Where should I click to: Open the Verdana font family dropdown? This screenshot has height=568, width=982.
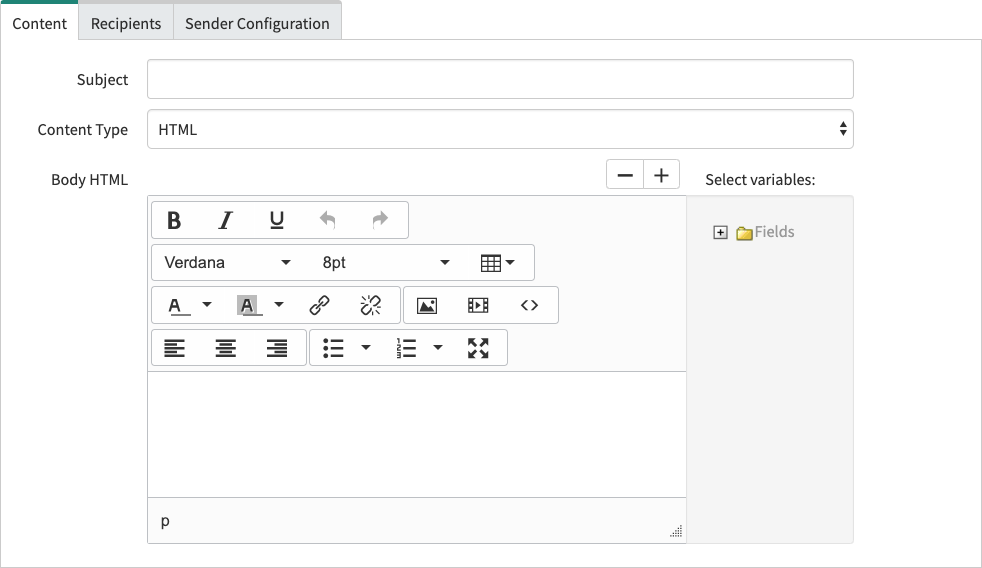click(x=227, y=262)
